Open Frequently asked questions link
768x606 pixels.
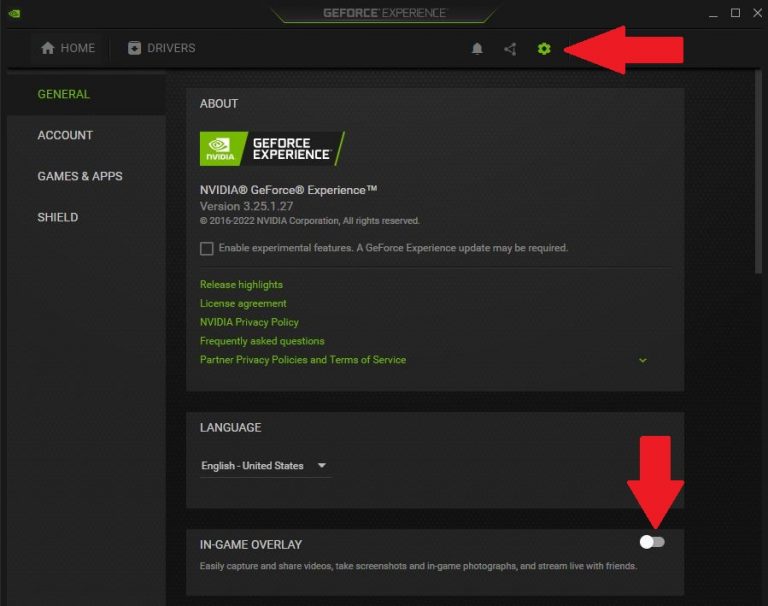262,341
